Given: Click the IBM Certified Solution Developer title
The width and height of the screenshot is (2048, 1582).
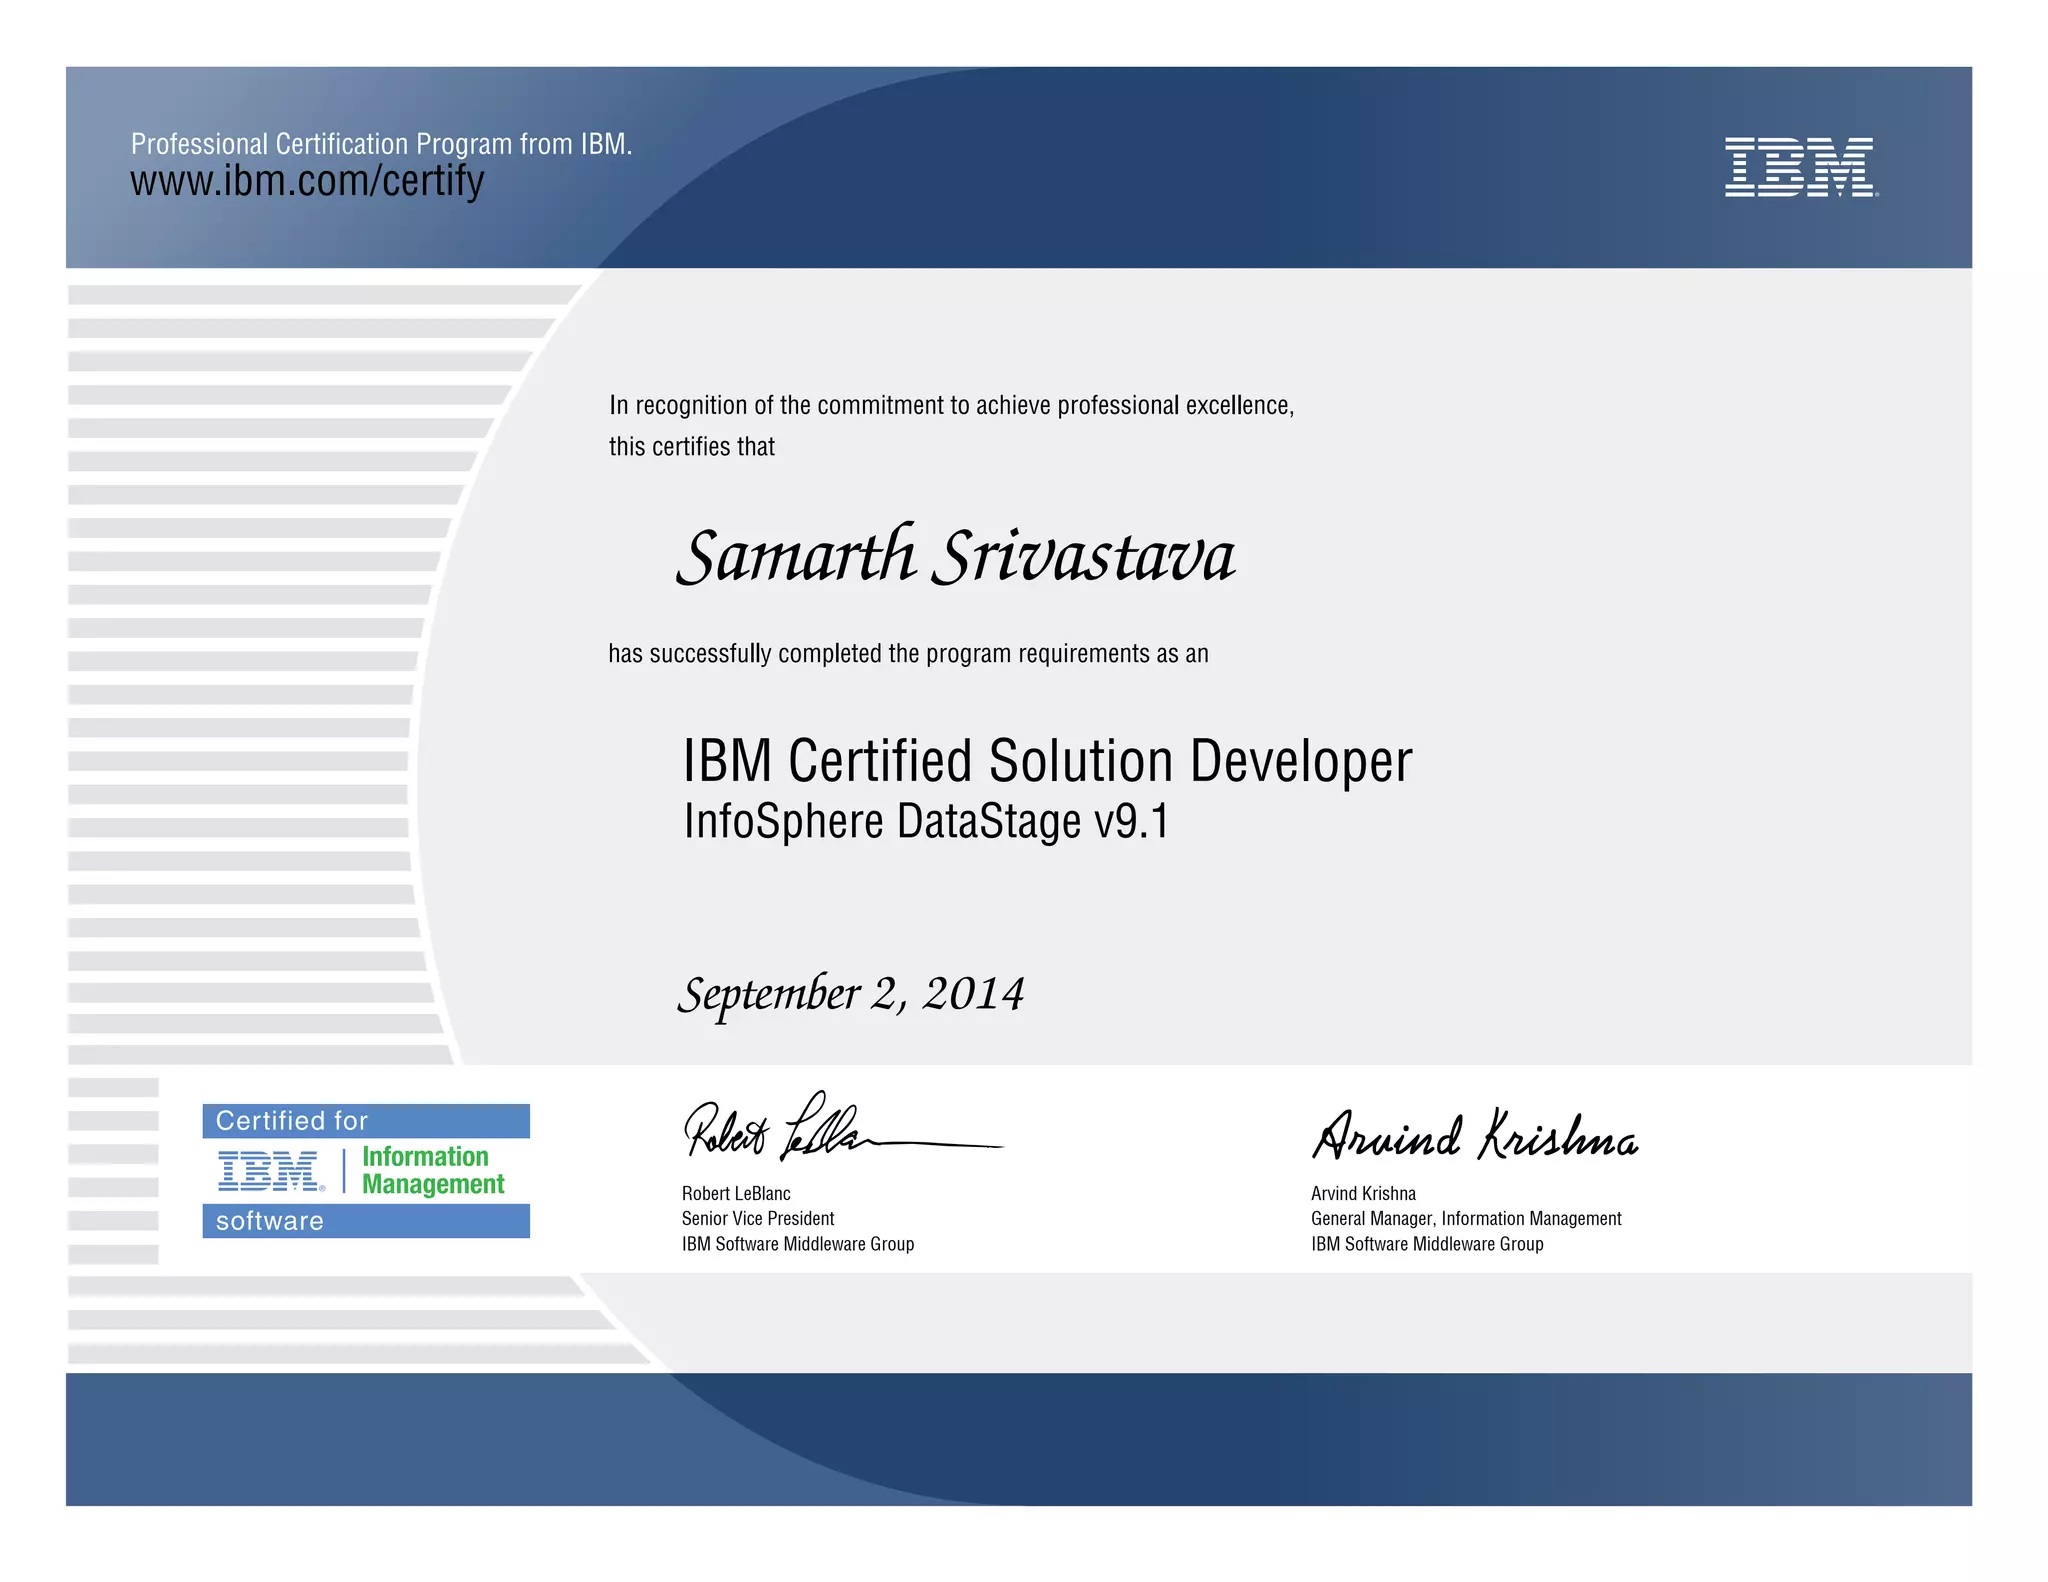Looking at the screenshot, I should pyautogui.click(x=1046, y=761).
